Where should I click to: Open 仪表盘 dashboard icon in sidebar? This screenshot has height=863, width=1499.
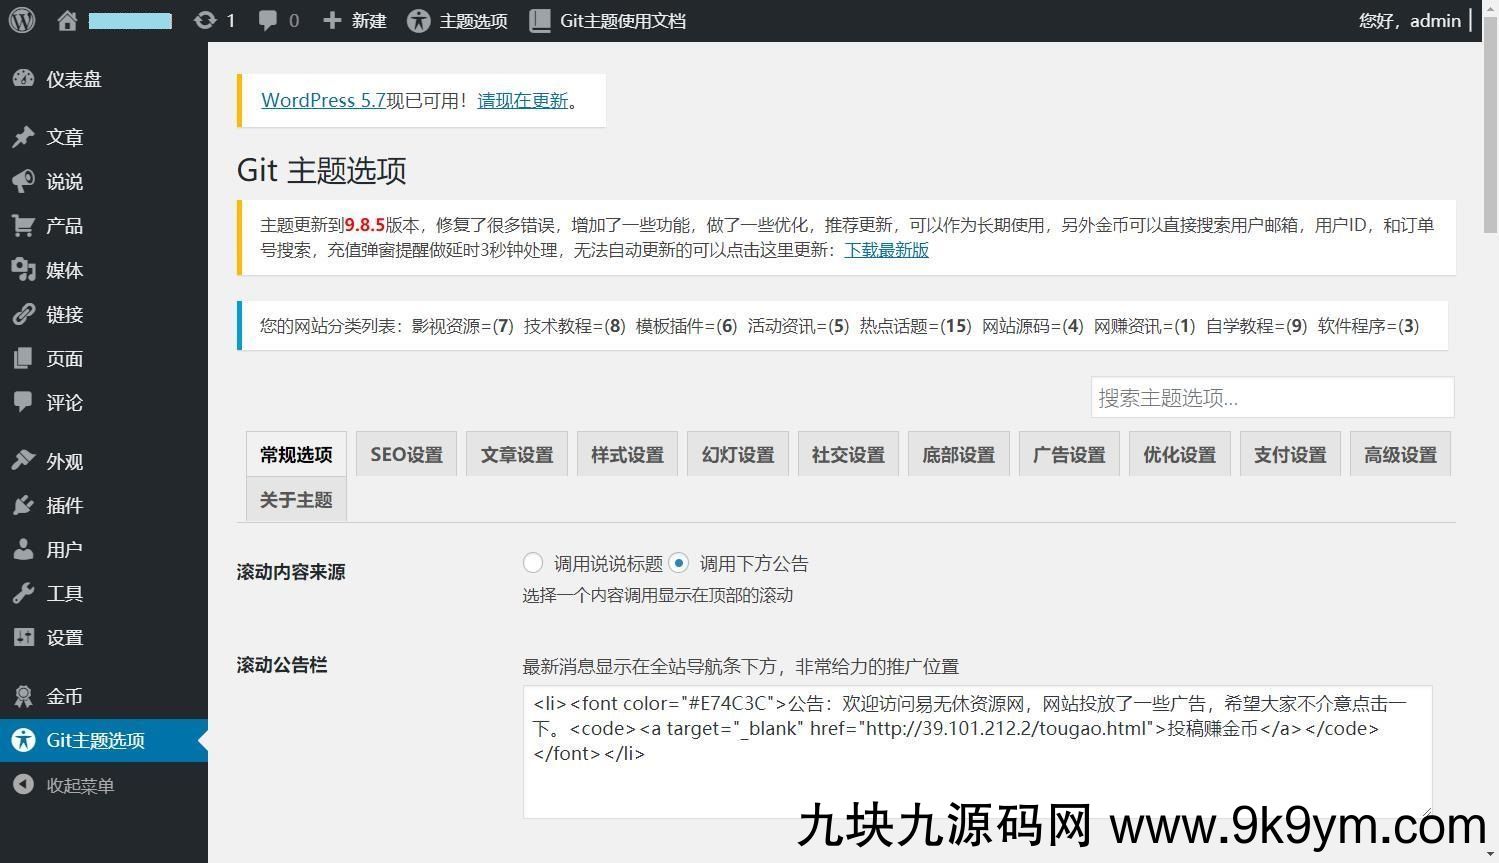(x=24, y=79)
